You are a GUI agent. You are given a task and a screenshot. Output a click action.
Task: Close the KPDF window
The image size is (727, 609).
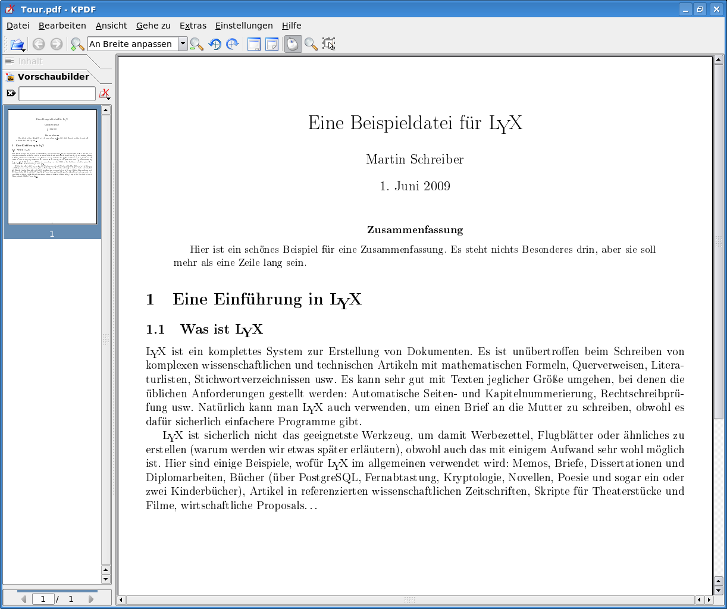coord(716,9)
